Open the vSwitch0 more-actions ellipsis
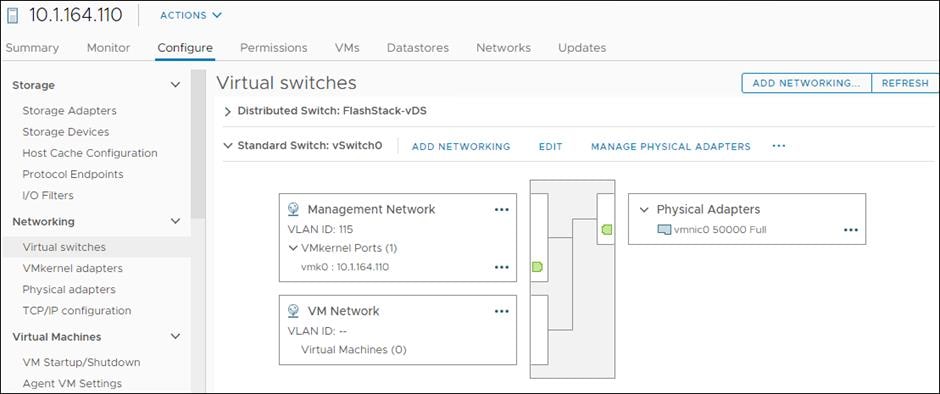This screenshot has width=940, height=394. [779, 146]
